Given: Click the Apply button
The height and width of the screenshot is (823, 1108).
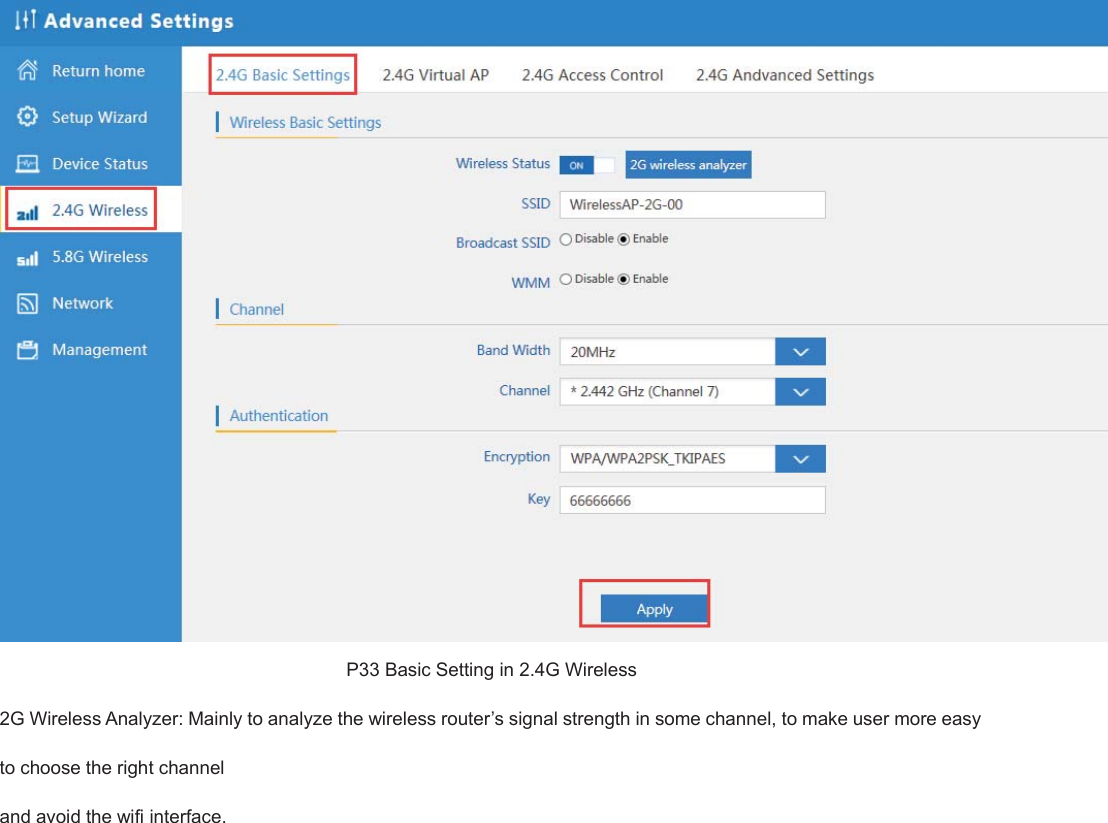Looking at the screenshot, I should [x=654, y=609].
